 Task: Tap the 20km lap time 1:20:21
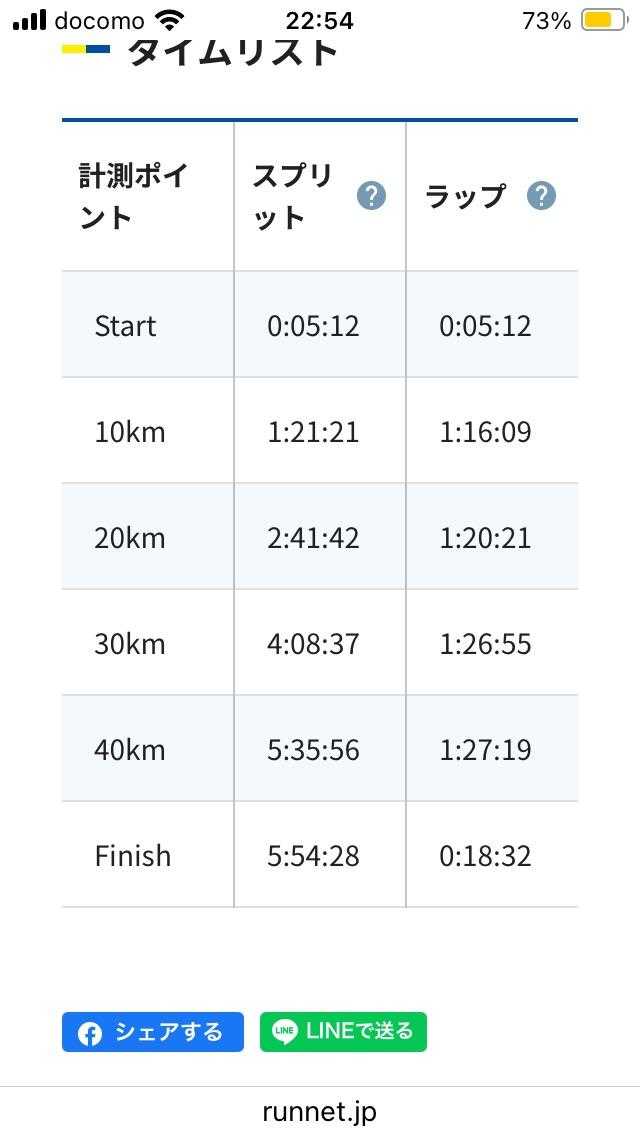point(485,538)
